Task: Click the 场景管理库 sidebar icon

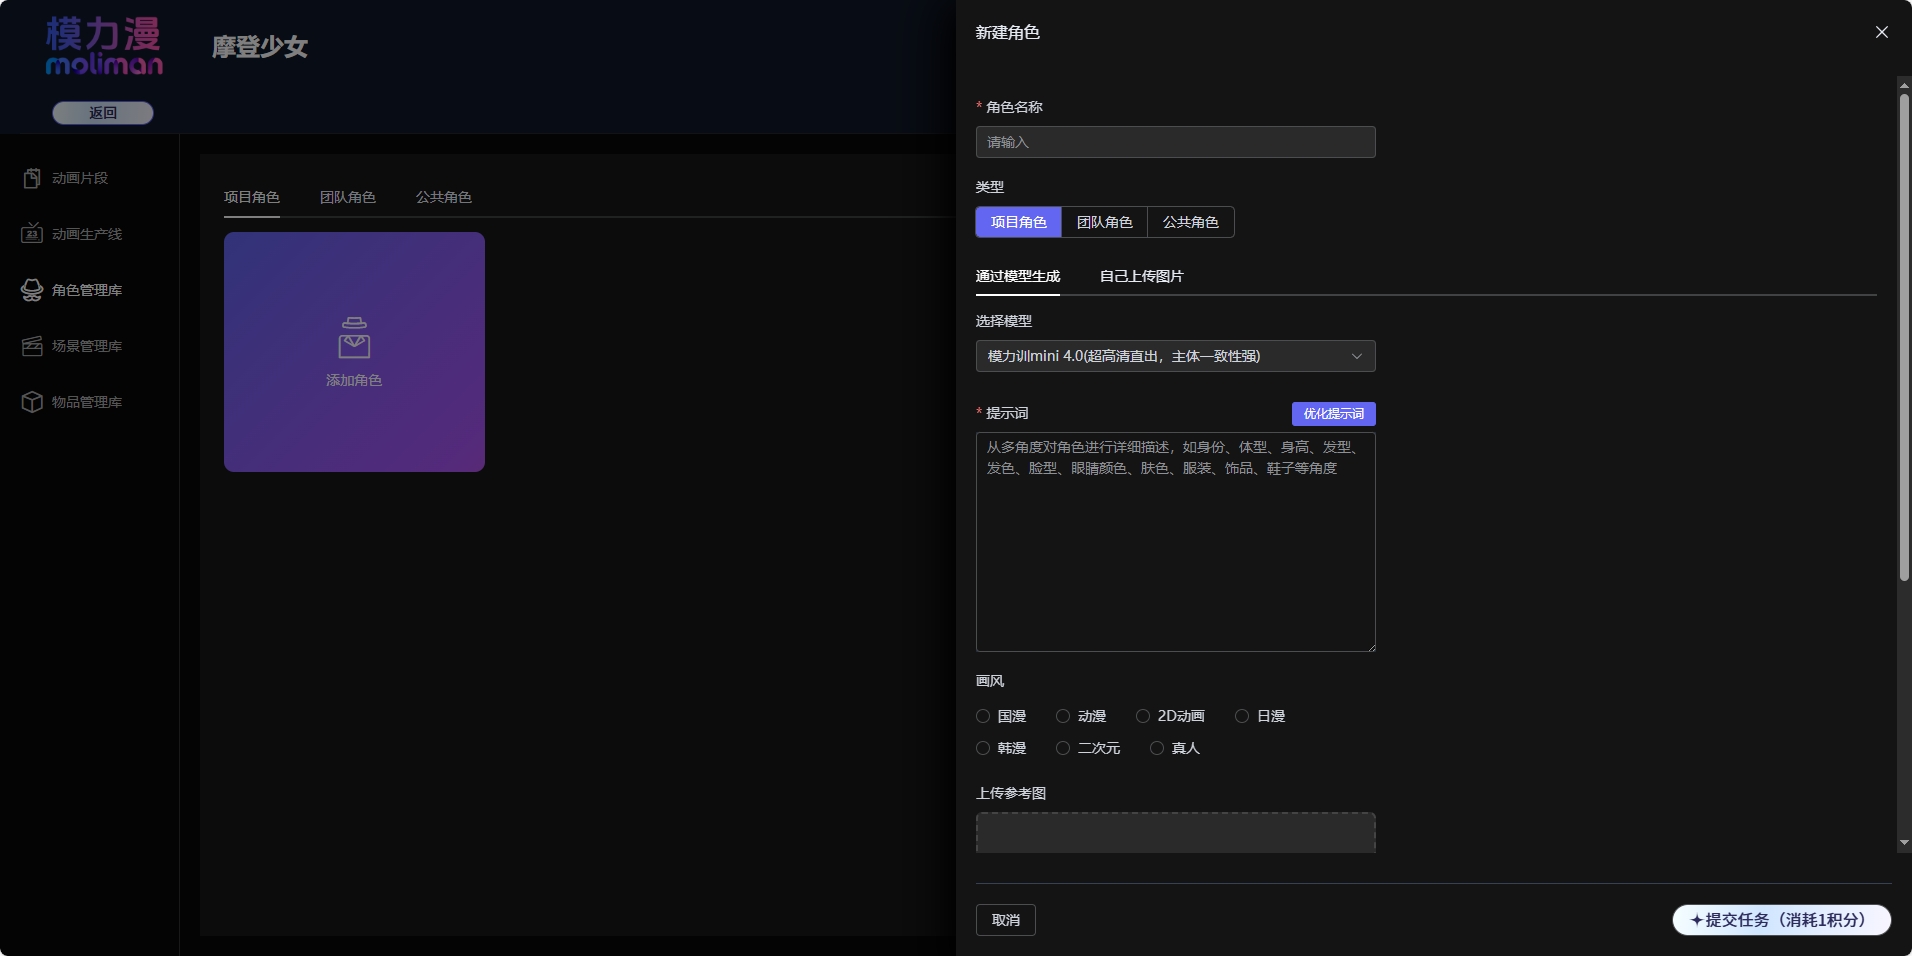Action: point(32,346)
